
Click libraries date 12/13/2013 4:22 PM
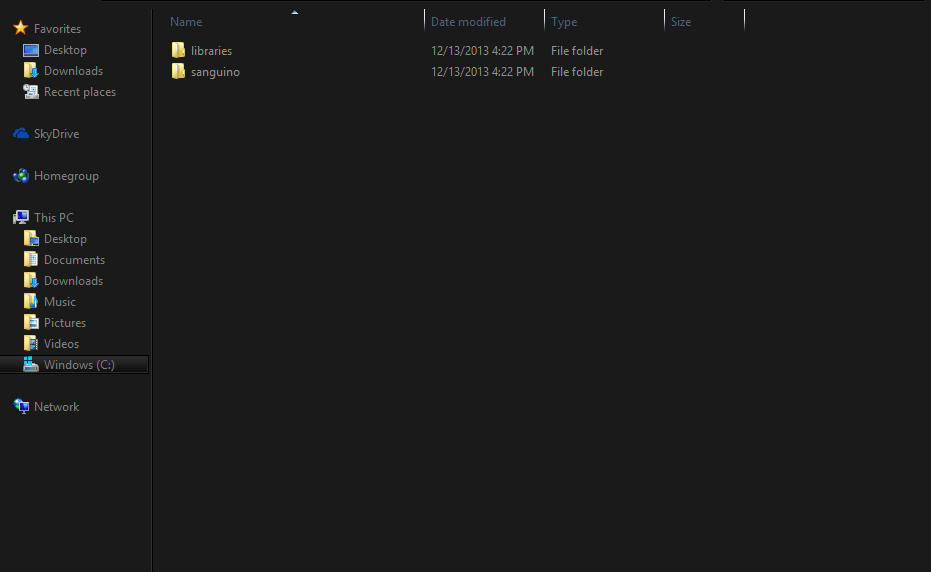coord(482,51)
